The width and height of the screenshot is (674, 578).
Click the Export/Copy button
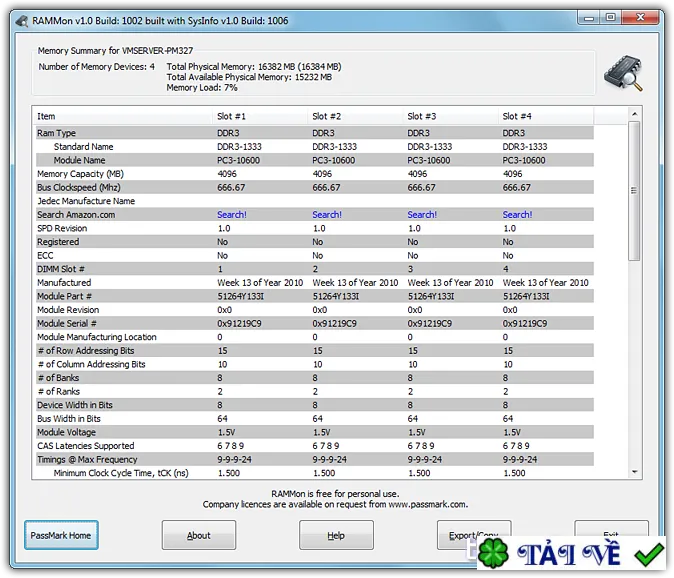(x=474, y=535)
